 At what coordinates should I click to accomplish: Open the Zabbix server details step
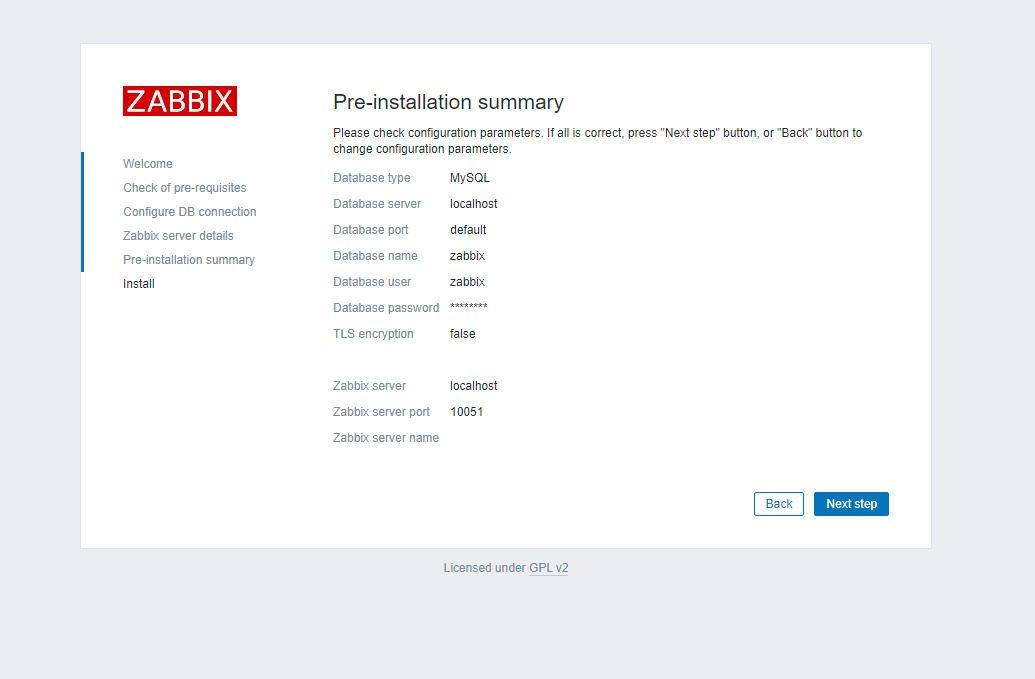pos(178,236)
